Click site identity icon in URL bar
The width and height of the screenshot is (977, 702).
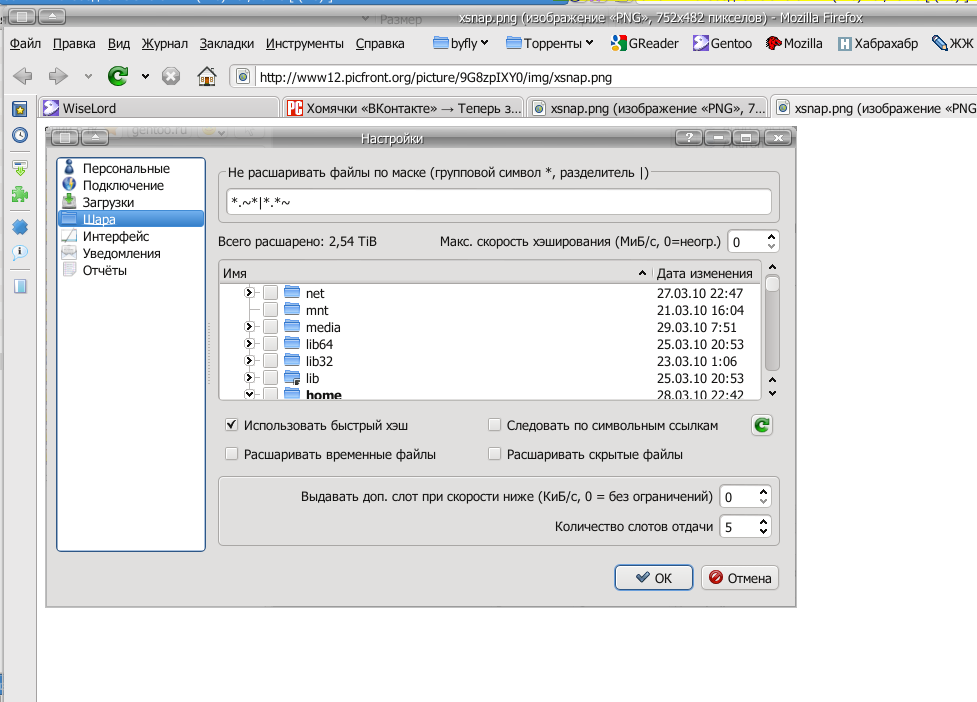[x=243, y=77]
